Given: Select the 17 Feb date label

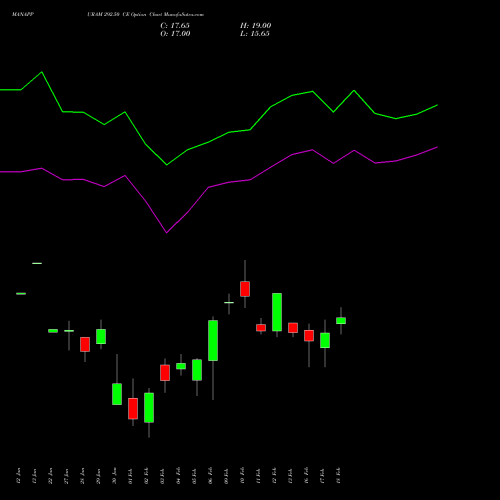Looking at the screenshot, I should 322,476.
